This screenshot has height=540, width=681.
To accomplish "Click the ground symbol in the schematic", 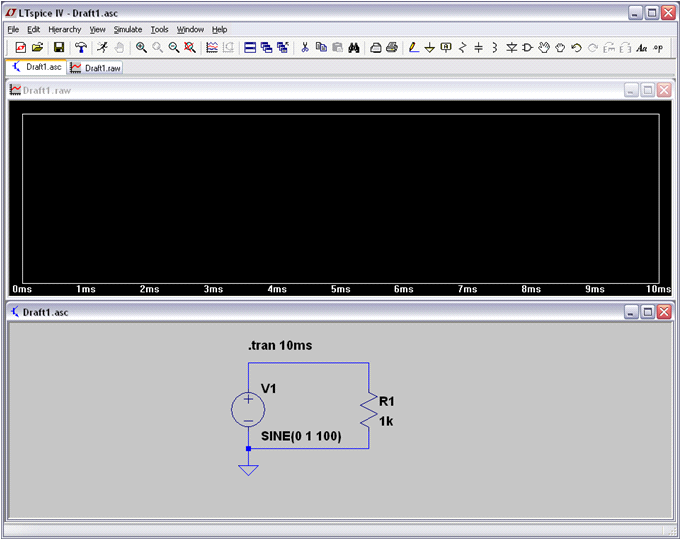I will tap(248, 470).
